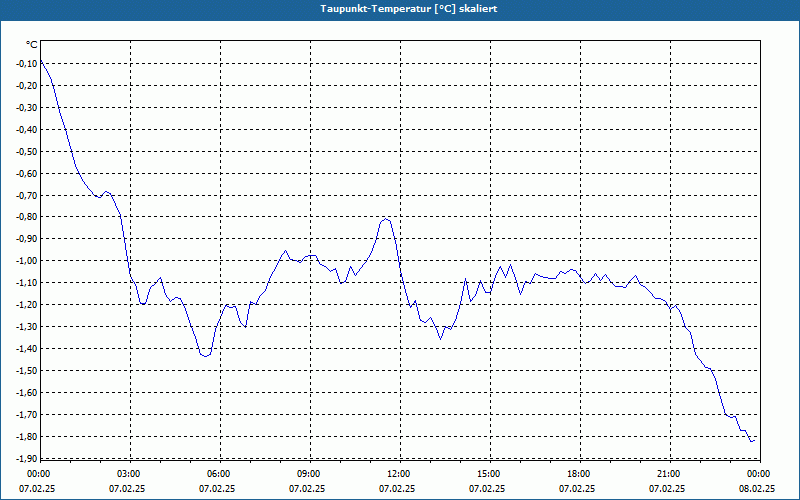The width and height of the screenshot is (800, 500).
Task: Click on the -0,80 axis value
Action: (27, 217)
